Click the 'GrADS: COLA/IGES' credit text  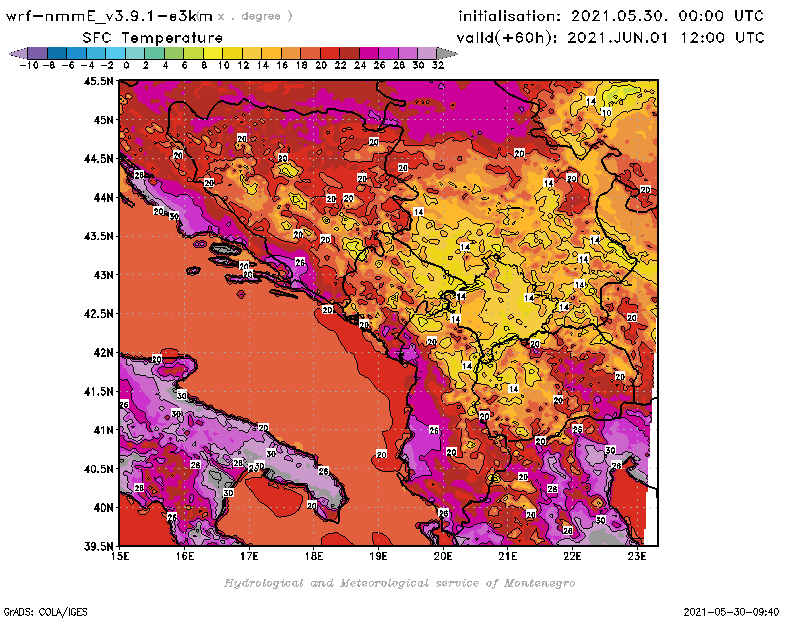pos(45,612)
